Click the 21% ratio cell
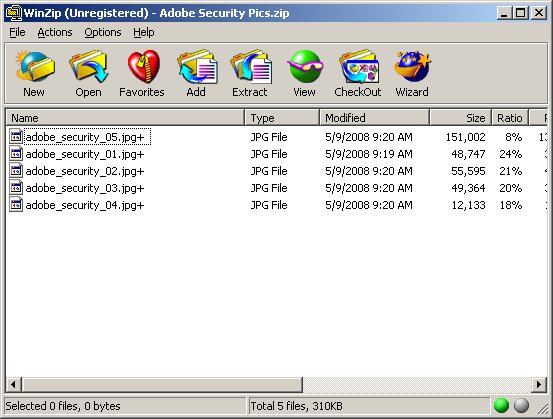This screenshot has width=553, height=419. [511, 171]
